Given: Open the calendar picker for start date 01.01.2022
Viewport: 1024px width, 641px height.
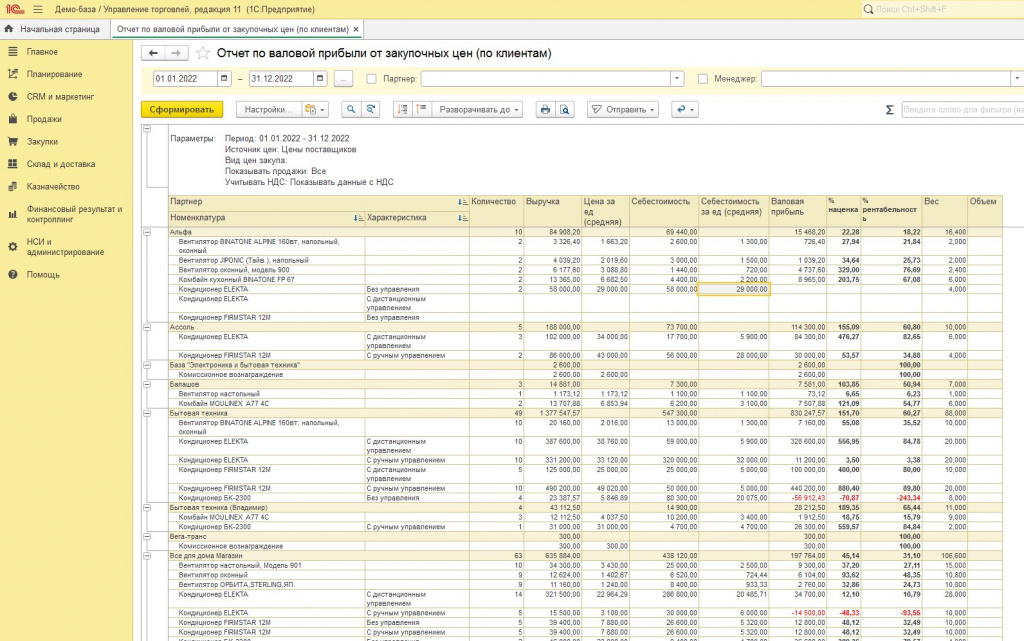Looking at the screenshot, I should [226, 78].
